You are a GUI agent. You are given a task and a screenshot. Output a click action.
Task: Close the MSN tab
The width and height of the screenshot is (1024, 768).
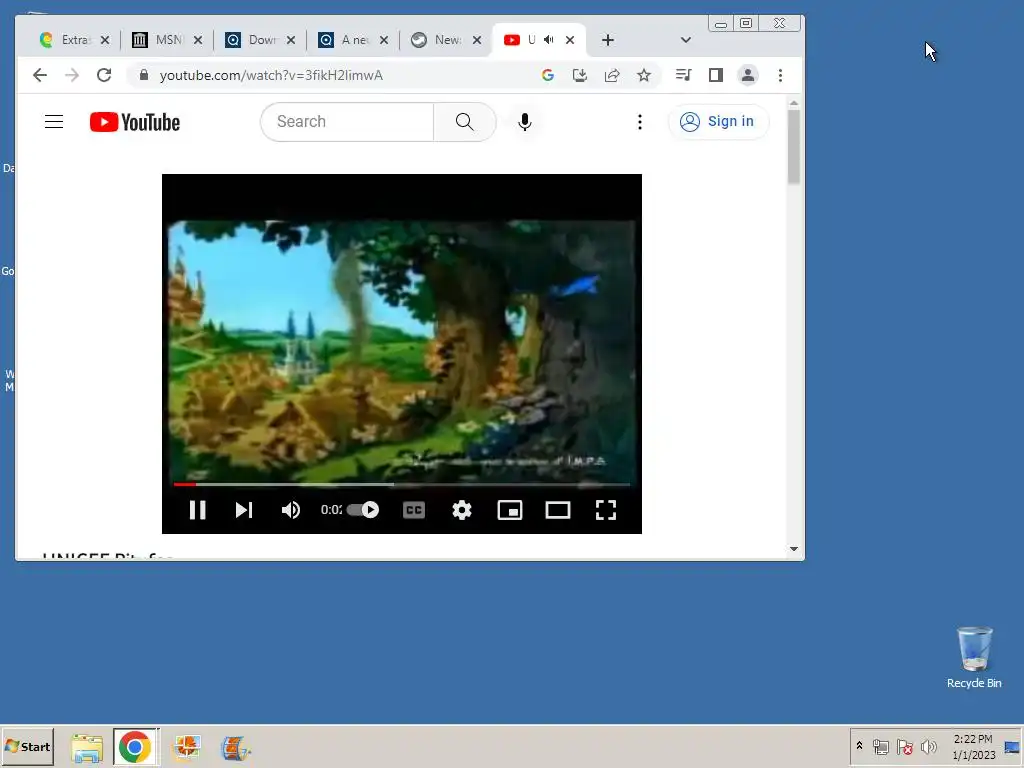[198, 40]
